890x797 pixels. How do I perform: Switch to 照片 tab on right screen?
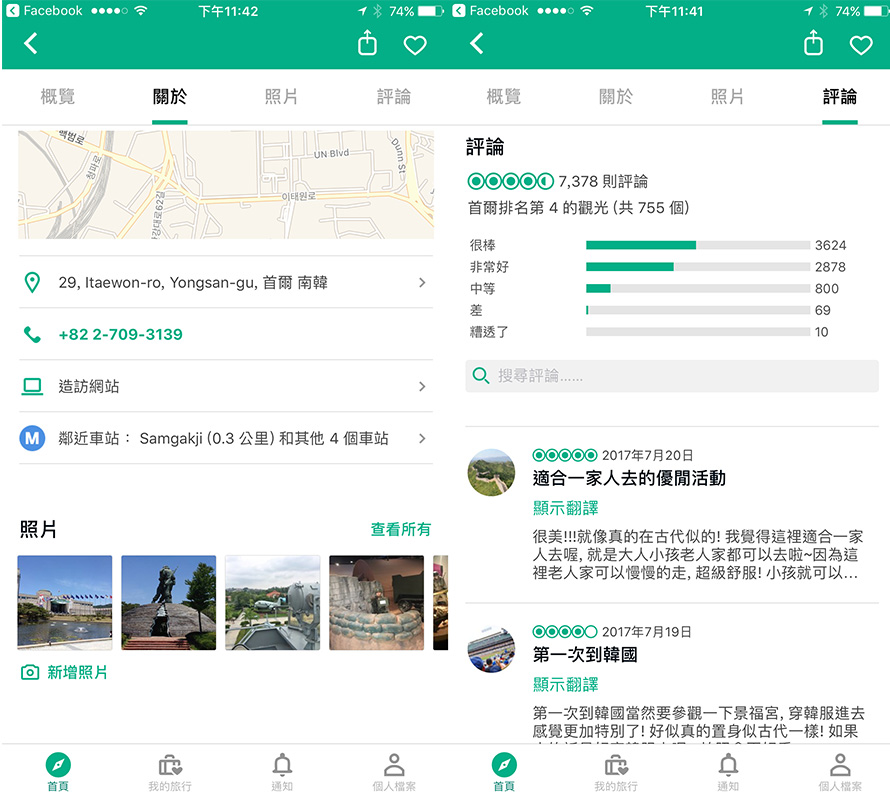[728, 97]
